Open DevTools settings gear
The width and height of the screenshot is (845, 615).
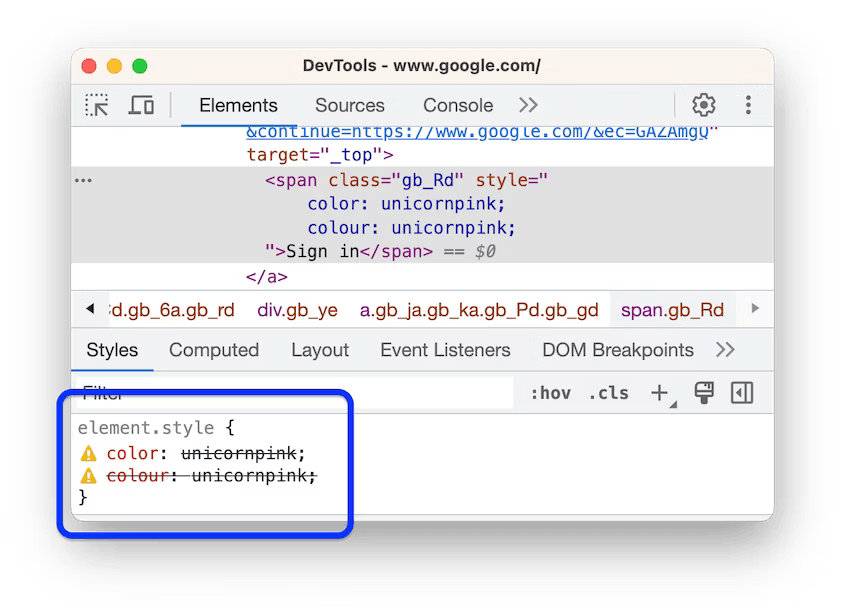tap(703, 104)
